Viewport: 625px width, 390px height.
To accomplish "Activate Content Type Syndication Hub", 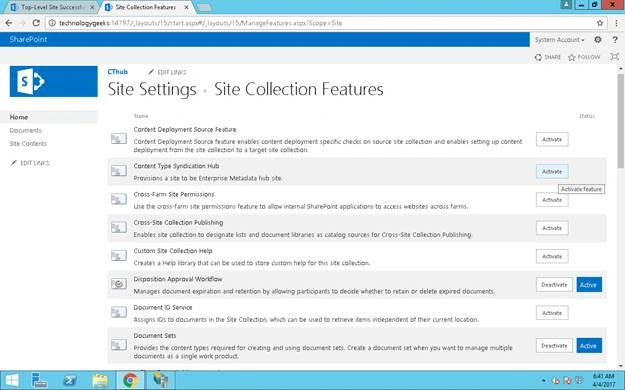I will coord(552,171).
